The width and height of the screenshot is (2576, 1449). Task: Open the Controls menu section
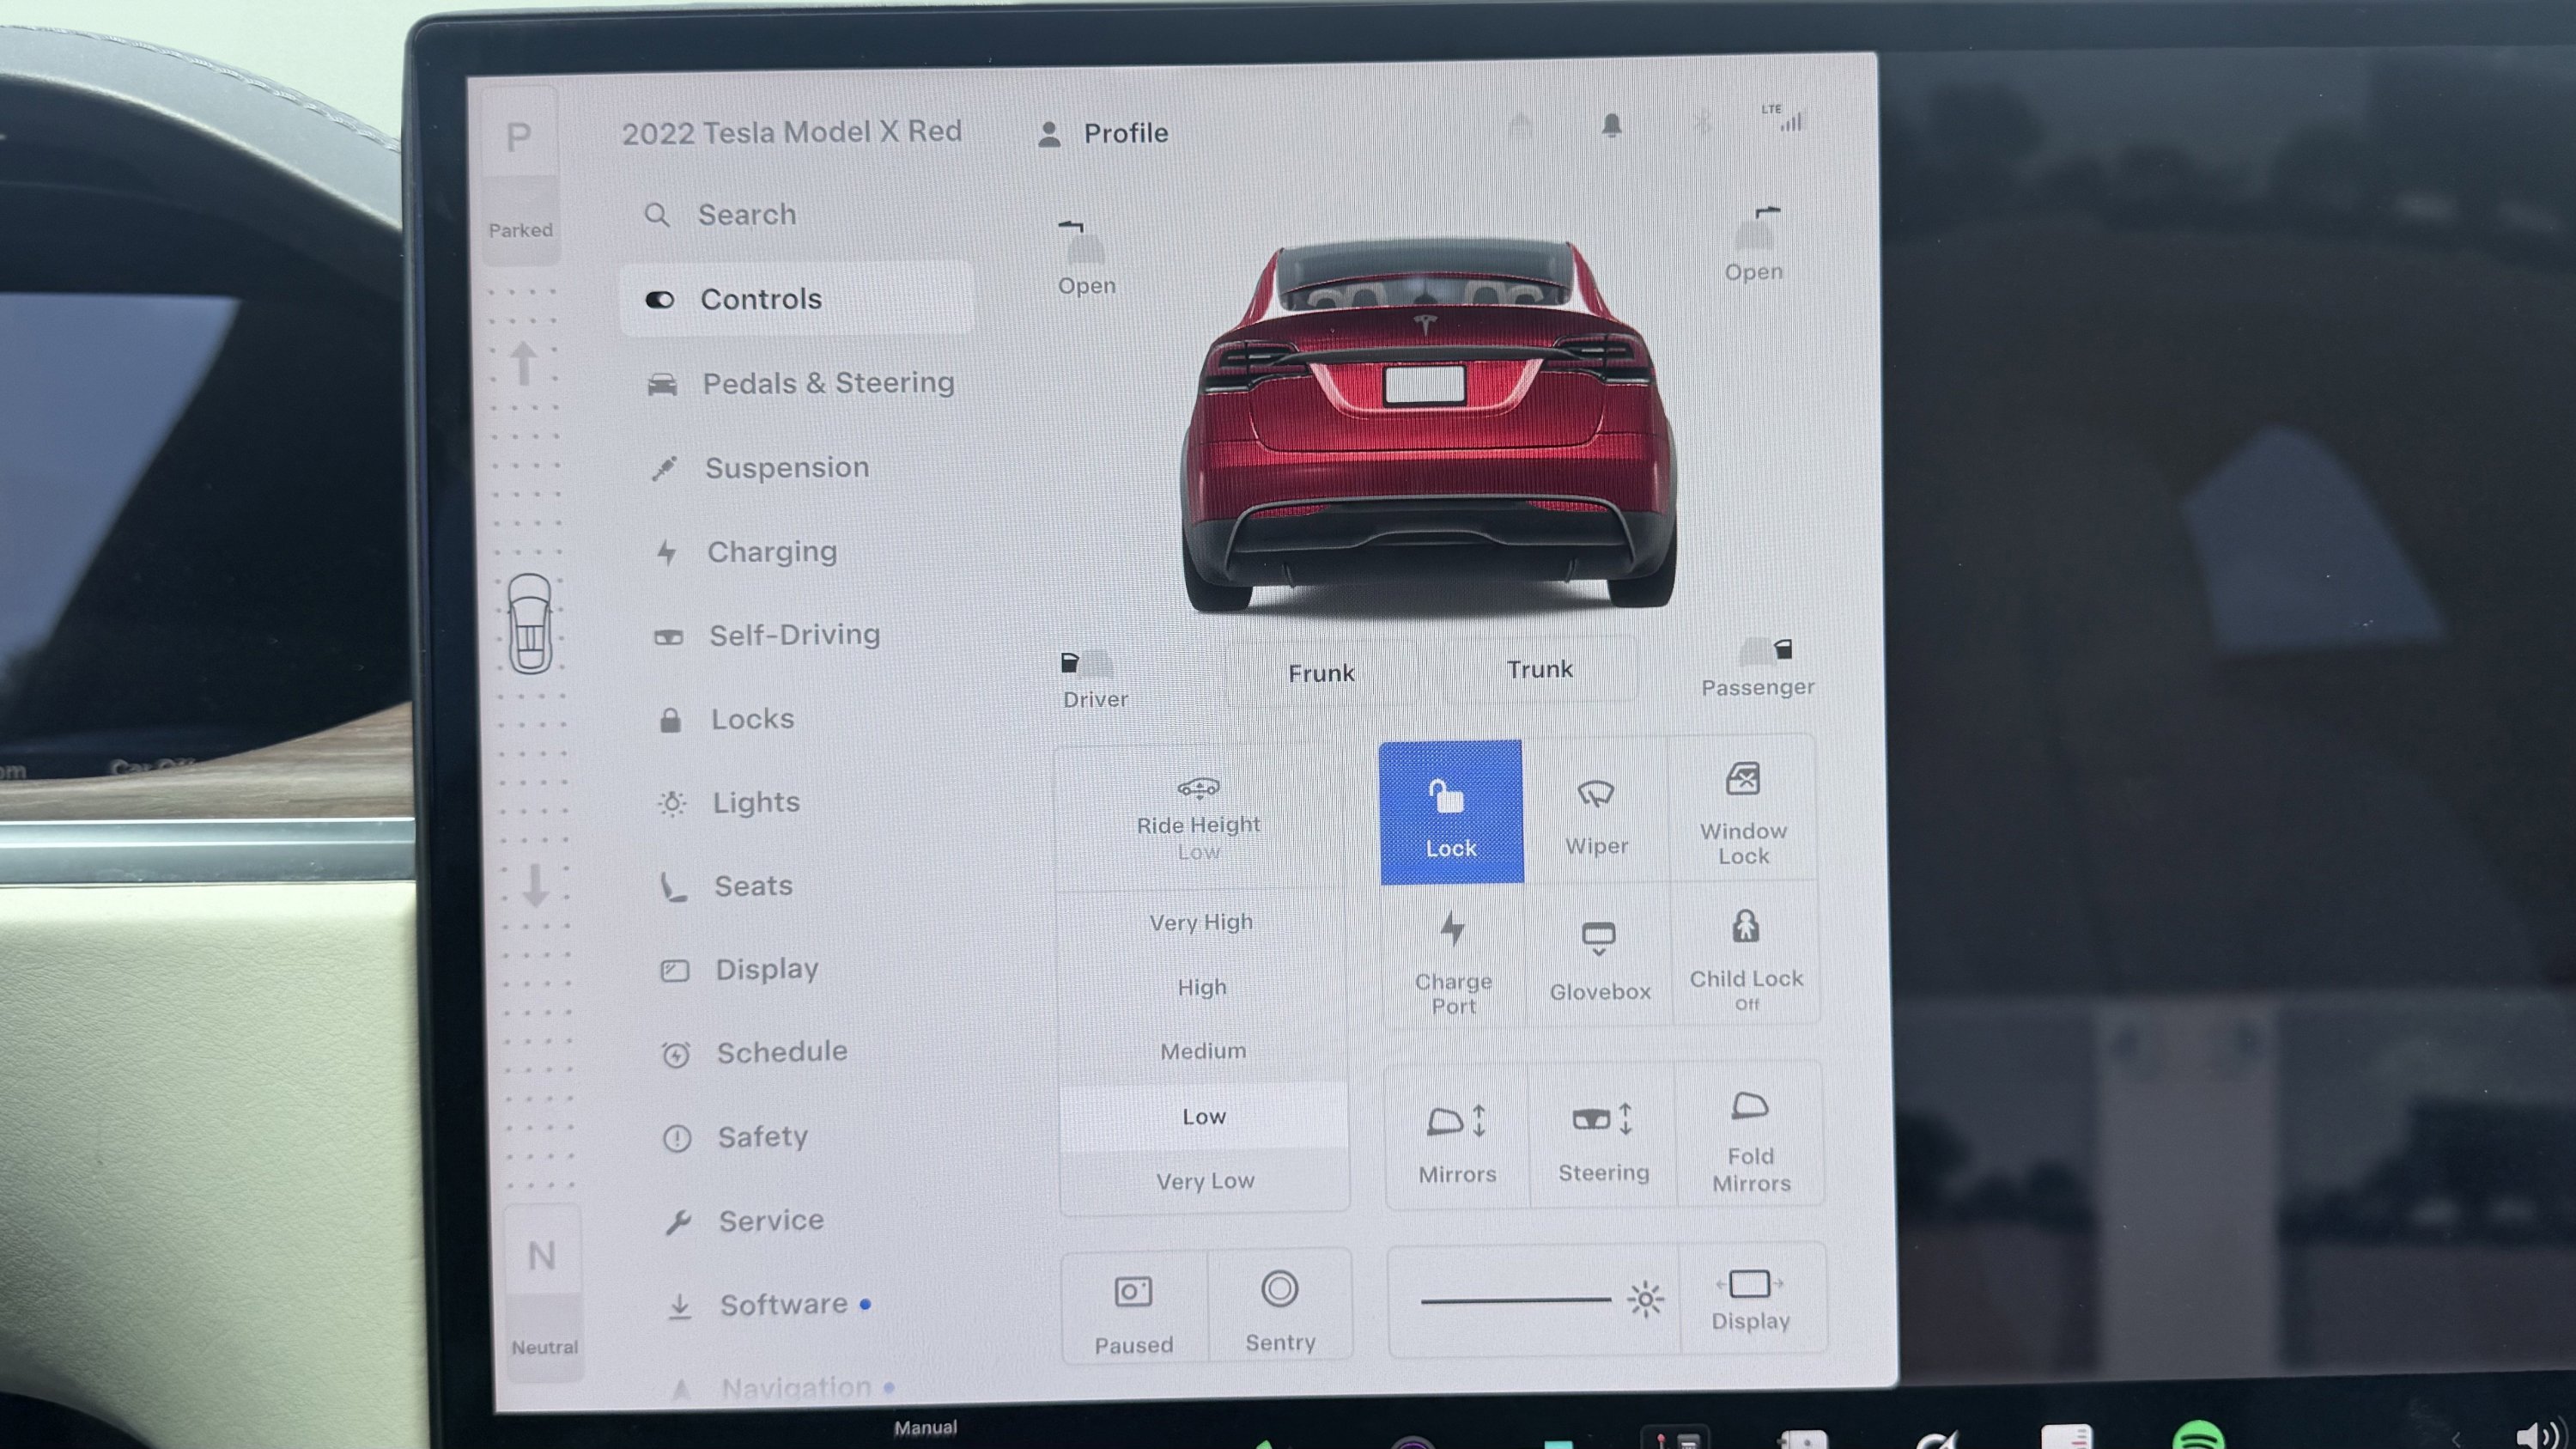point(796,299)
